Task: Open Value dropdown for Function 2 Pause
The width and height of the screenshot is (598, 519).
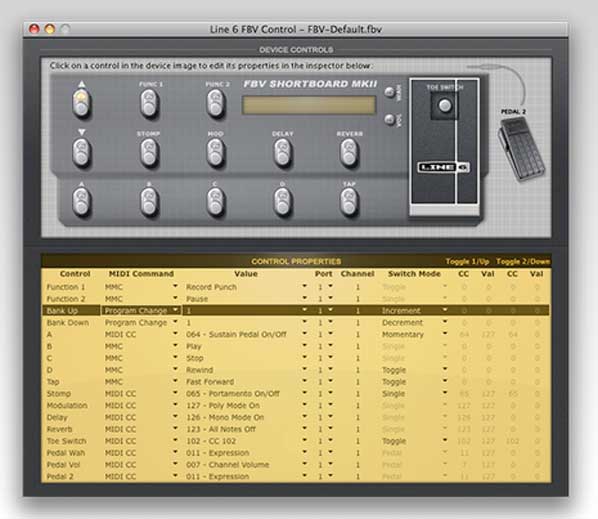Action: [x=304, y=298]
